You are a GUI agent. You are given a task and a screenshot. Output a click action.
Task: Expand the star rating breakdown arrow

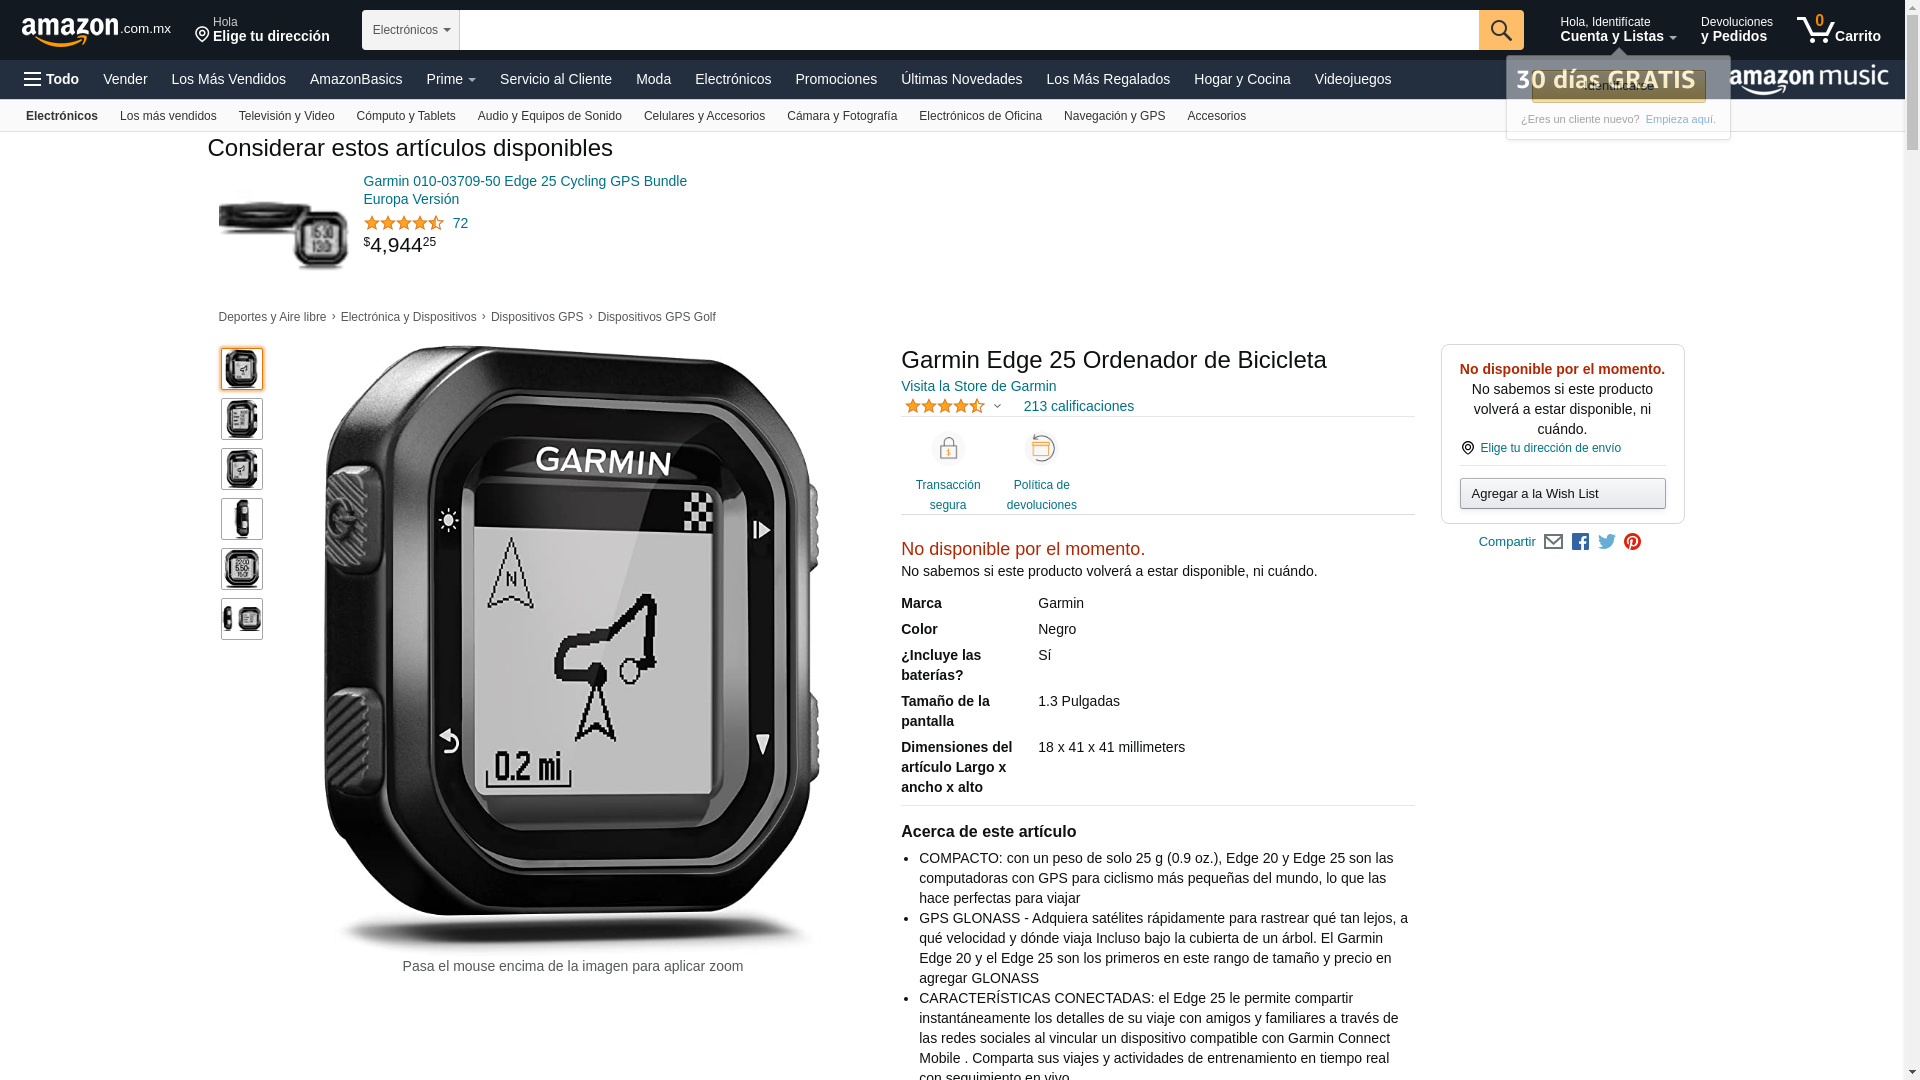click(997, 407)
